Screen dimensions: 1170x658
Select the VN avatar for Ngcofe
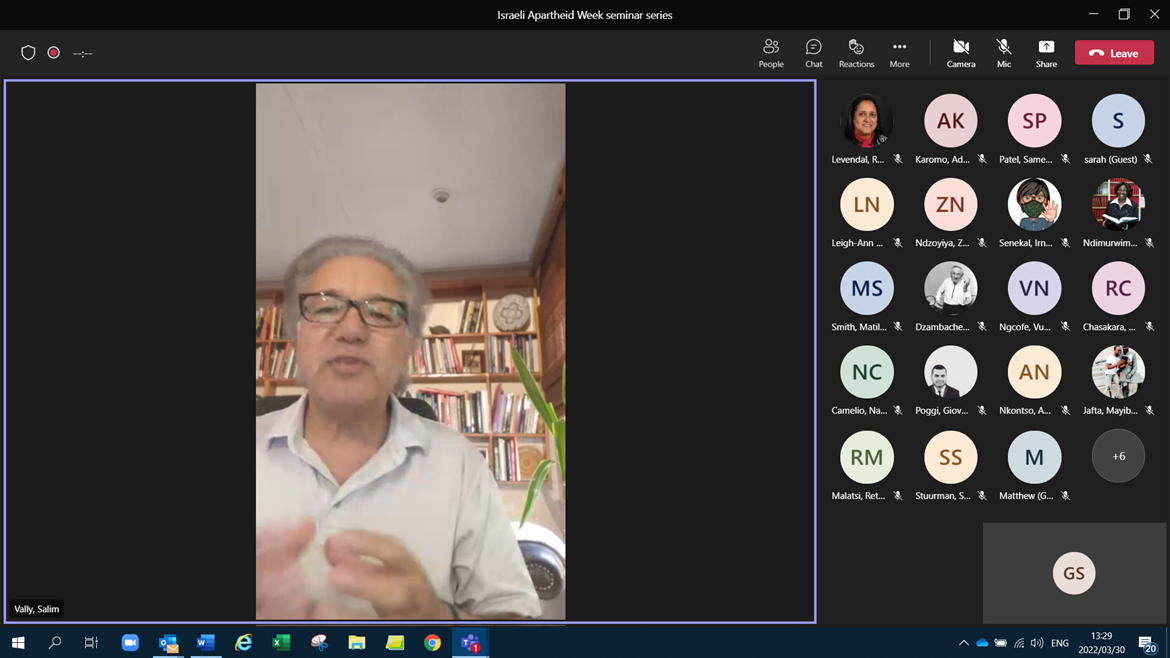click(1034, 288)
